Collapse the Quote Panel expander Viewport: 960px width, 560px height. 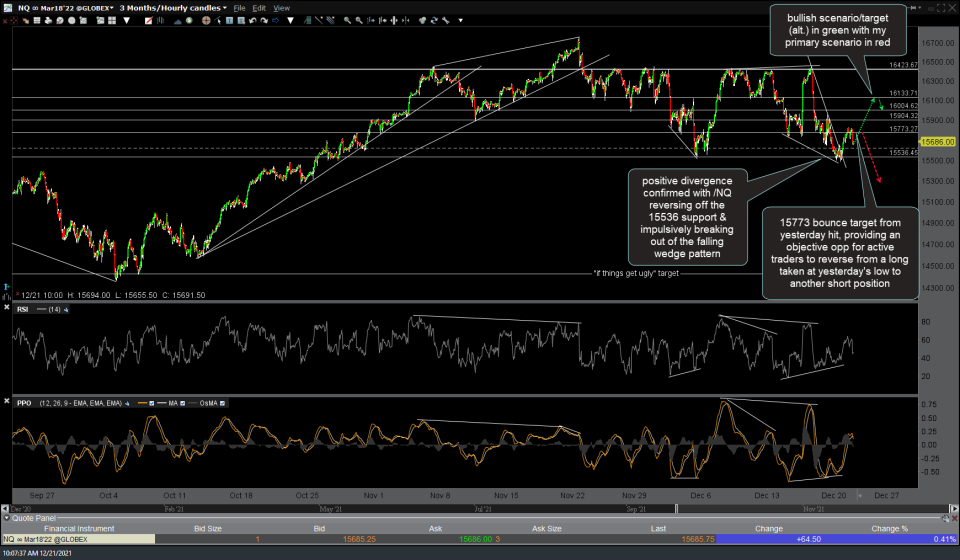(x=7, y=518)
